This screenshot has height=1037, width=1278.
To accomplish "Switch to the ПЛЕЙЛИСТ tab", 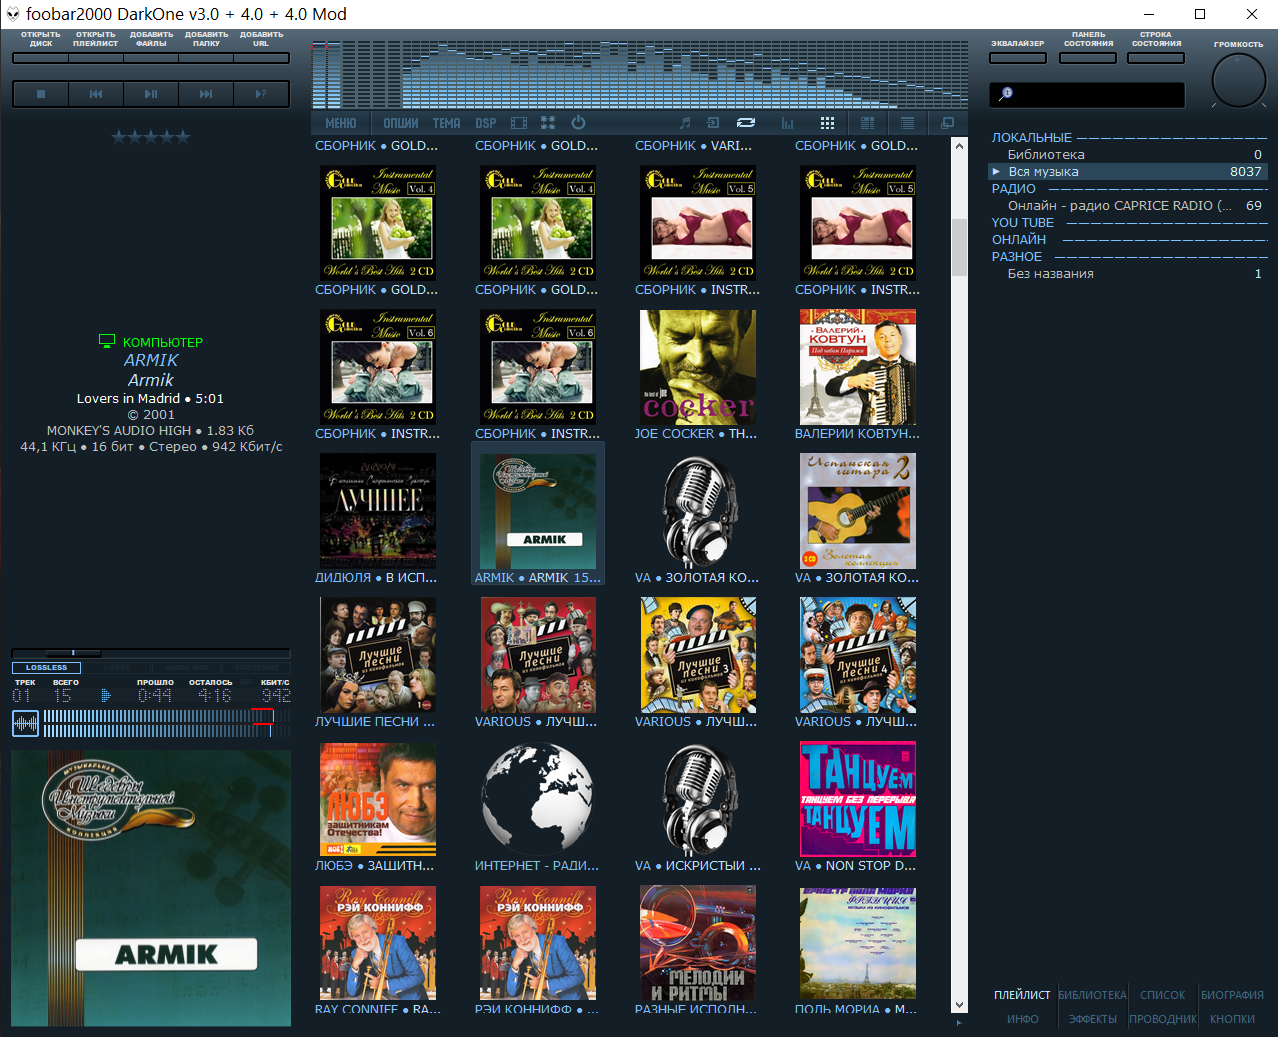I will 1022,995.
